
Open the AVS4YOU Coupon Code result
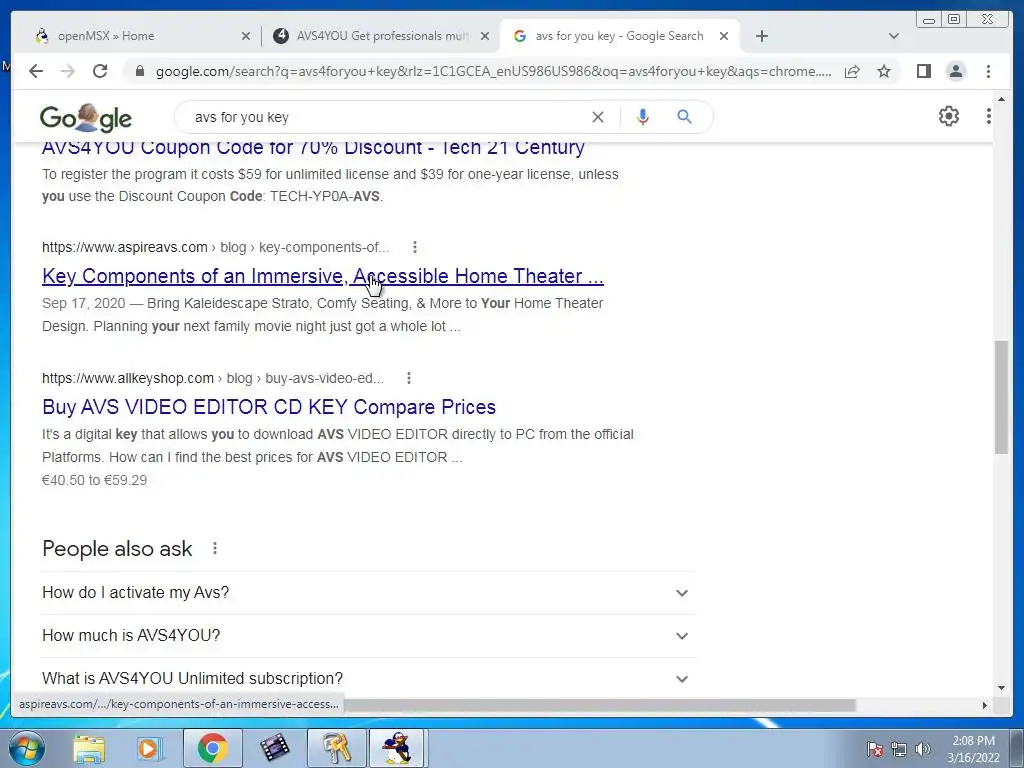point(313,149)
